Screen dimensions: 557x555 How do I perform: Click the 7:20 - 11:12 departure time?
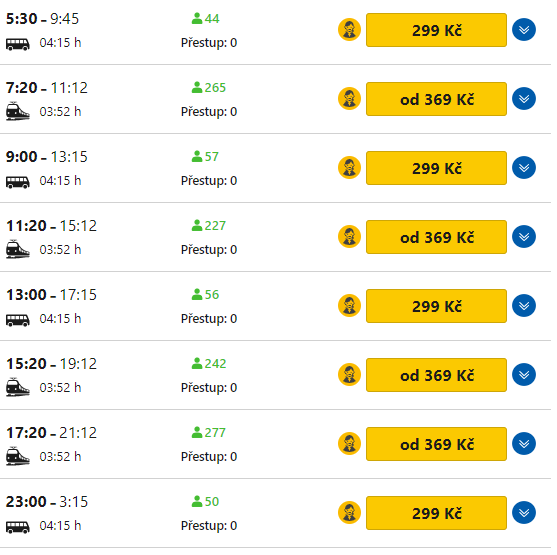click(x=47, y=88)
